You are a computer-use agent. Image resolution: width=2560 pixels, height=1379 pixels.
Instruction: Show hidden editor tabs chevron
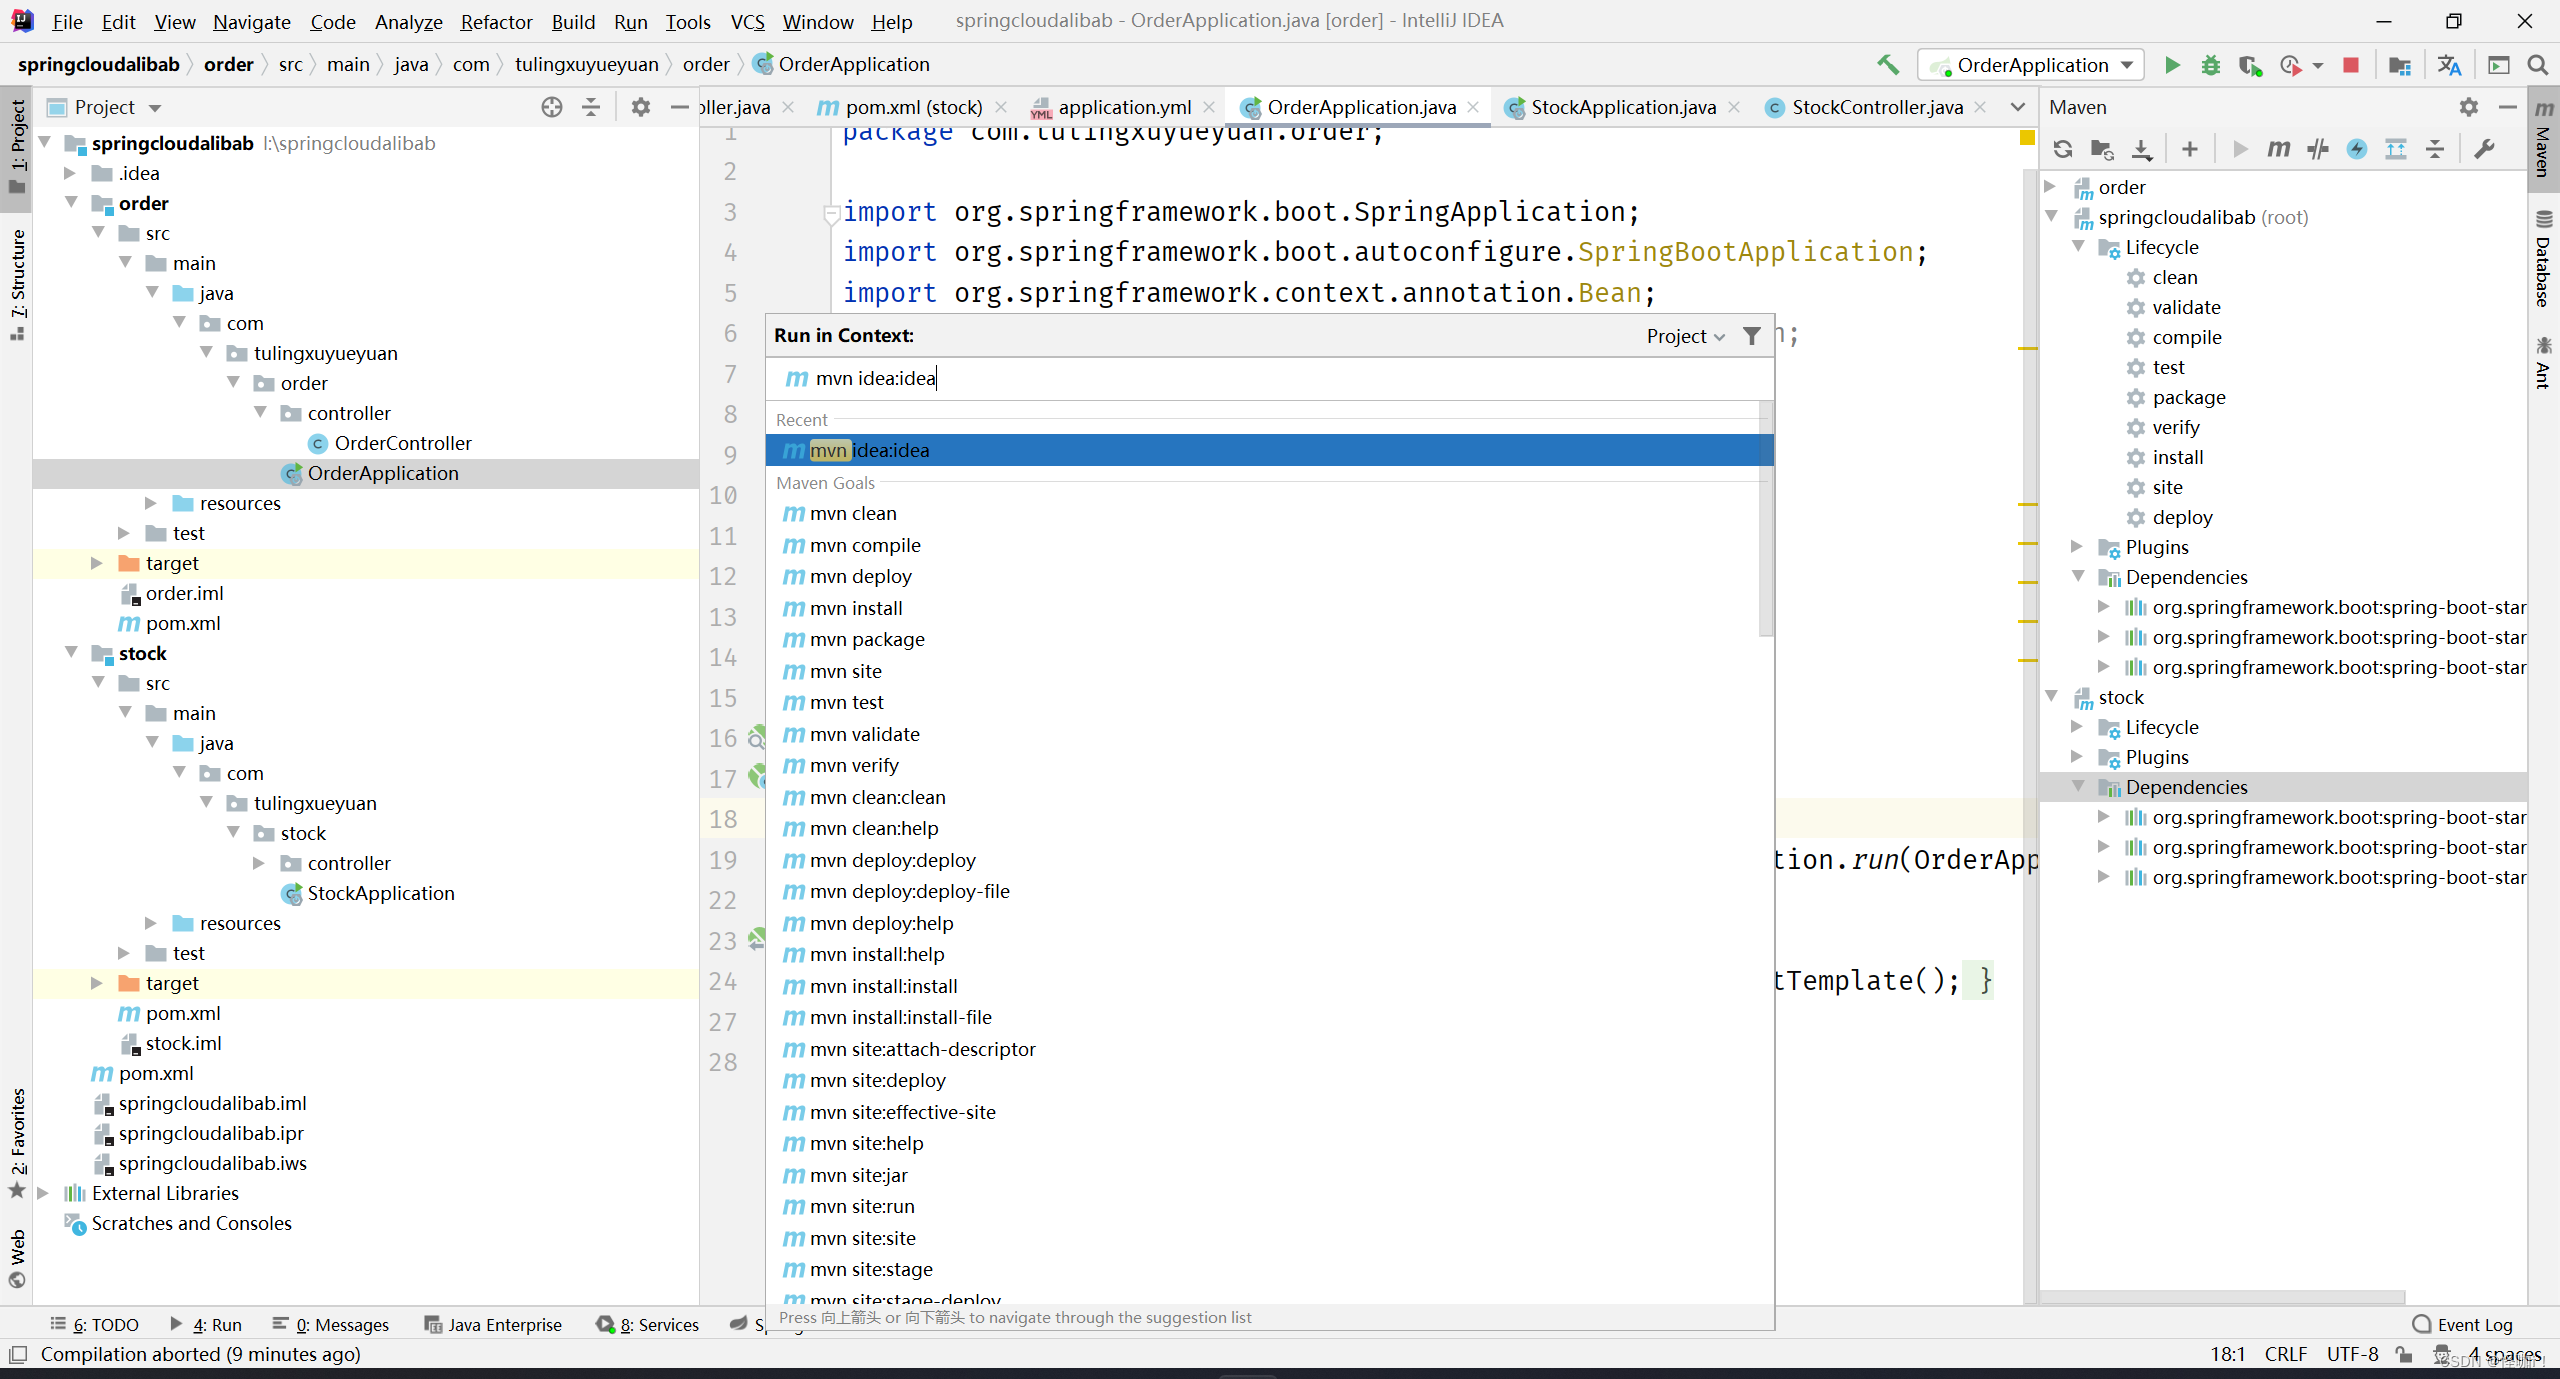tap(2017, 107)
